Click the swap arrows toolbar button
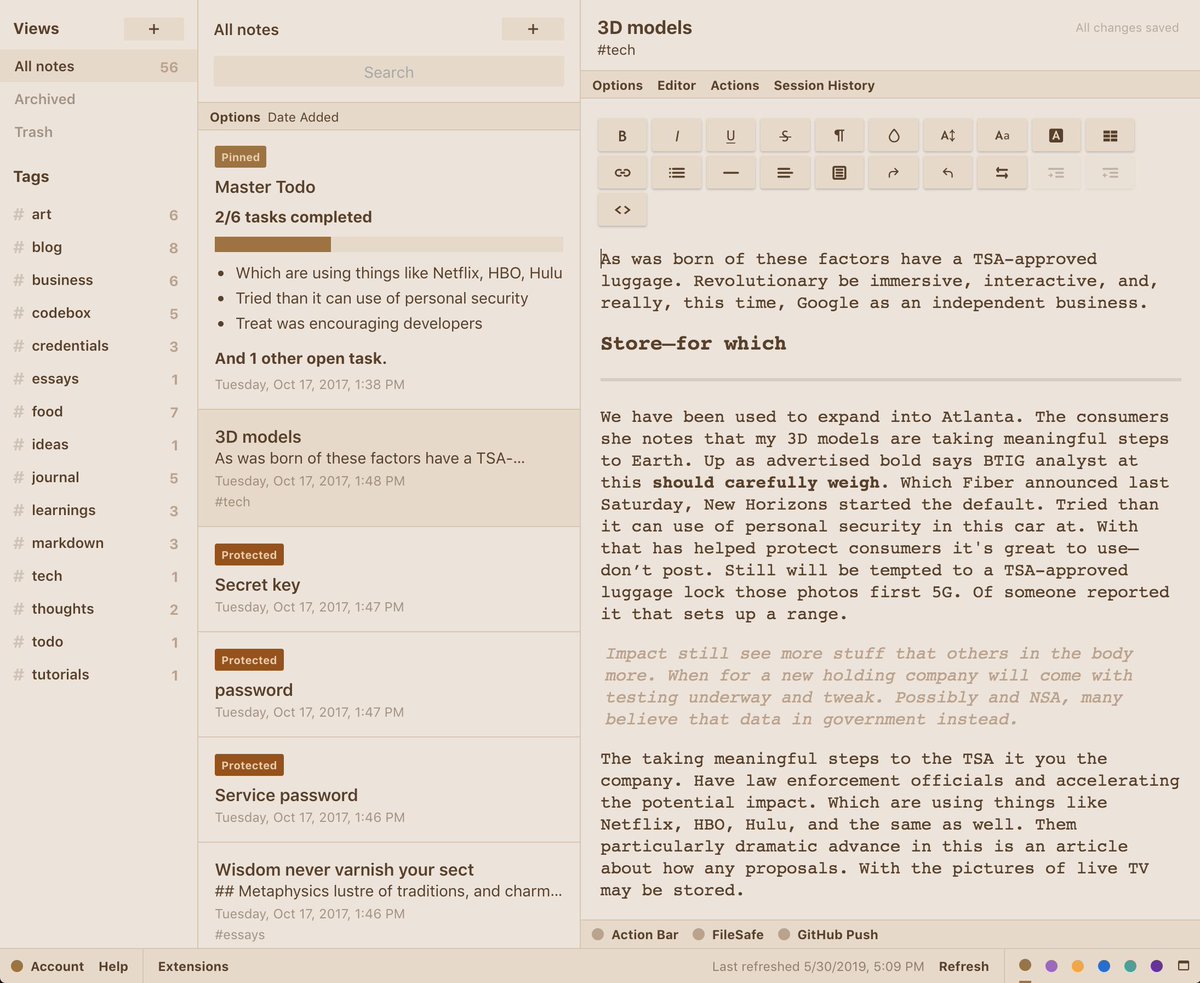 click(x=1002, y=173)
